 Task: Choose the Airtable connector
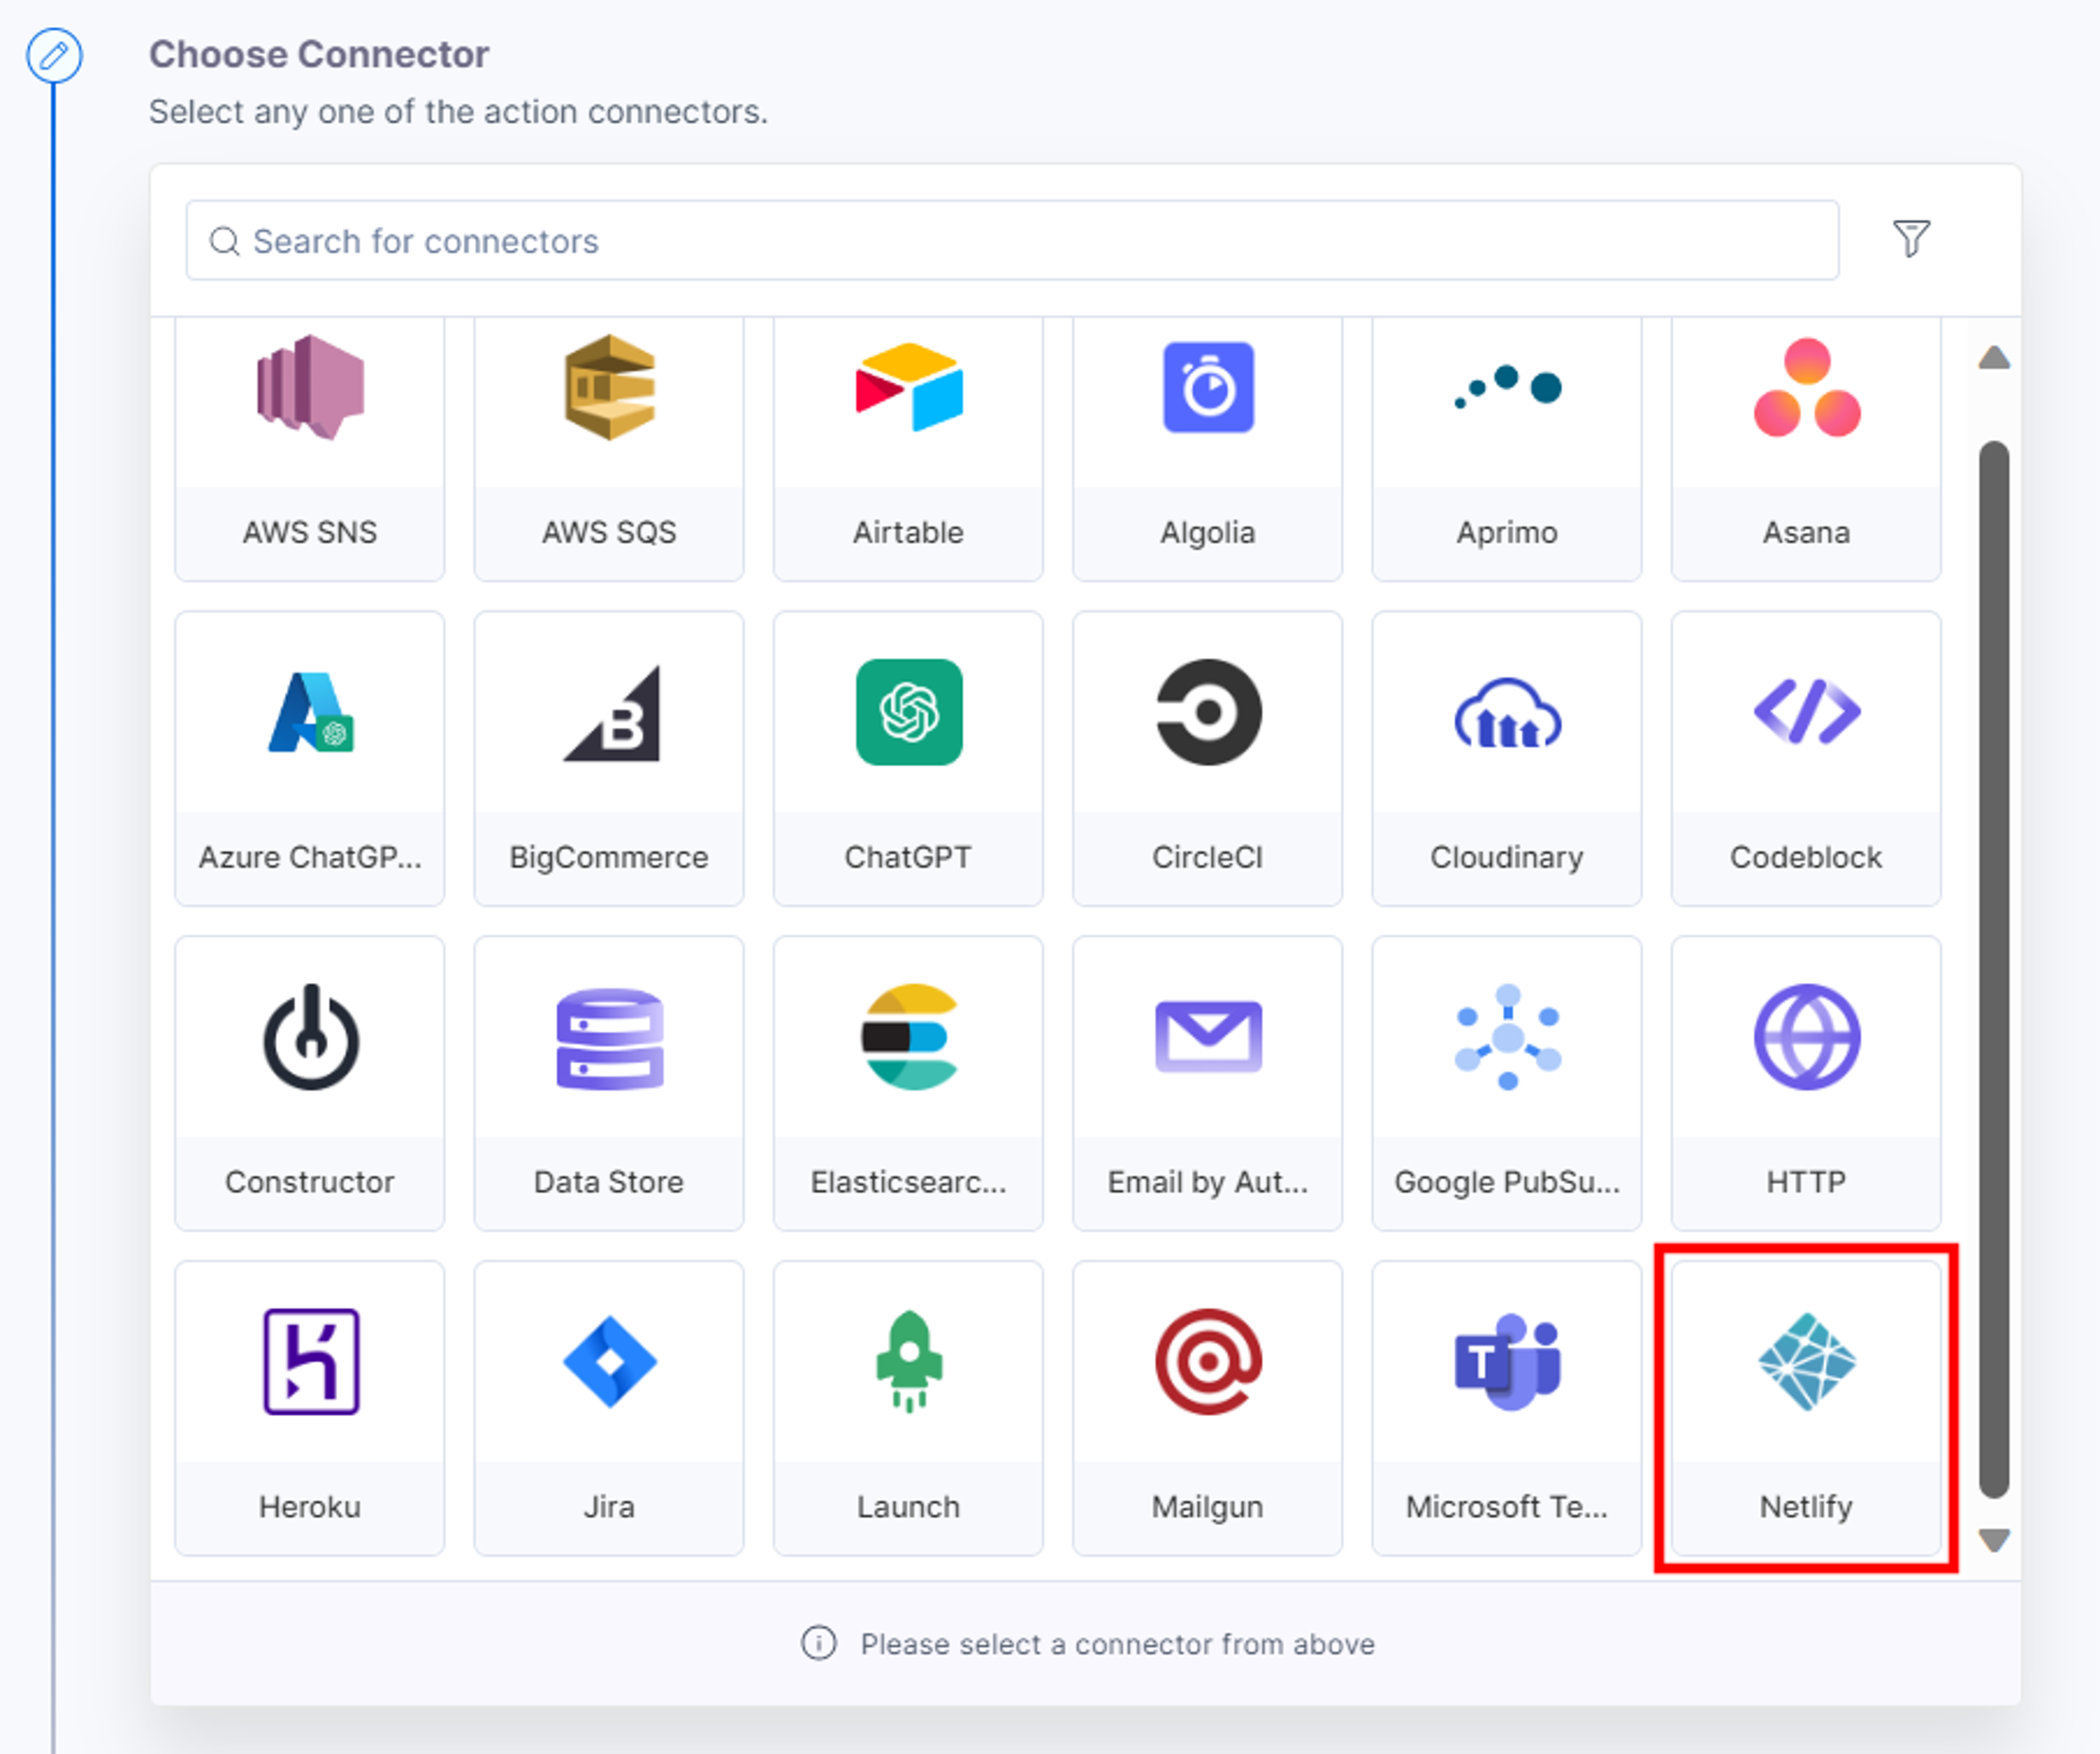(908, 448)
